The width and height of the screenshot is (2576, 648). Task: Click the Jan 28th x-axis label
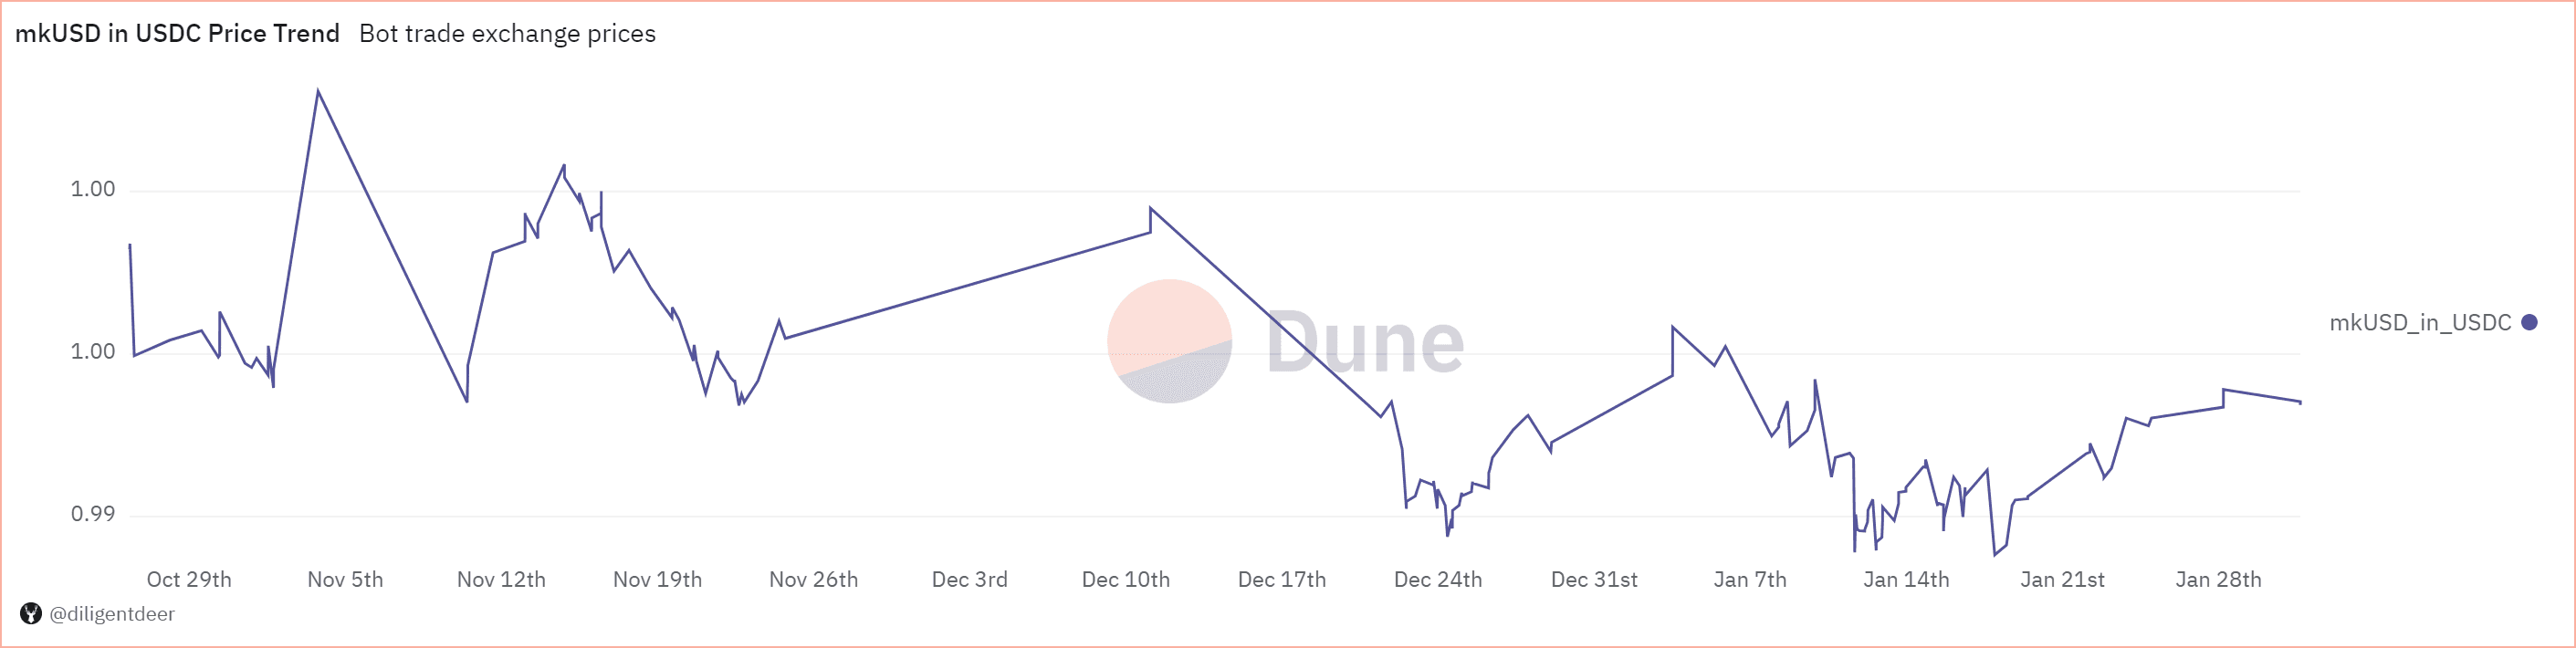(x=2217, y=580)
